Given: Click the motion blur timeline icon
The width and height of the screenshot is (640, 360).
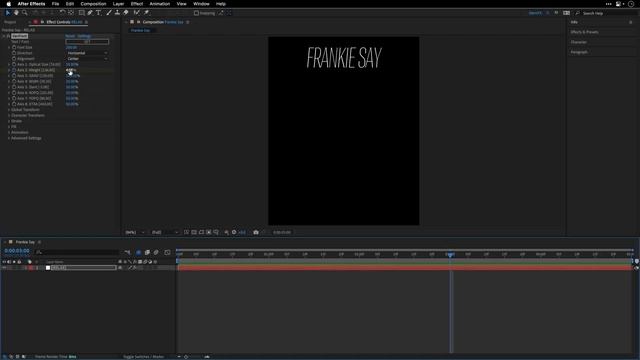Looking at the screenshot, I should pos(156,252).
